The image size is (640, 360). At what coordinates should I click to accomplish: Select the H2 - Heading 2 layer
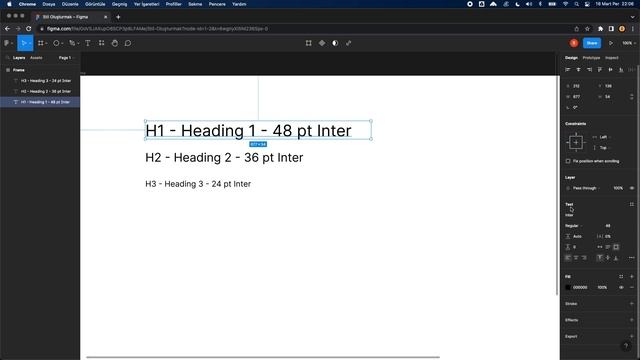40,91
